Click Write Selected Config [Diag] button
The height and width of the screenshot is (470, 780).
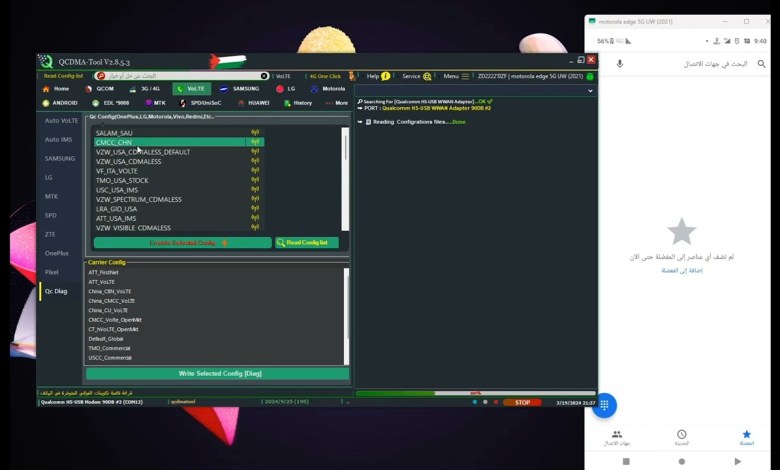(218, 374)
